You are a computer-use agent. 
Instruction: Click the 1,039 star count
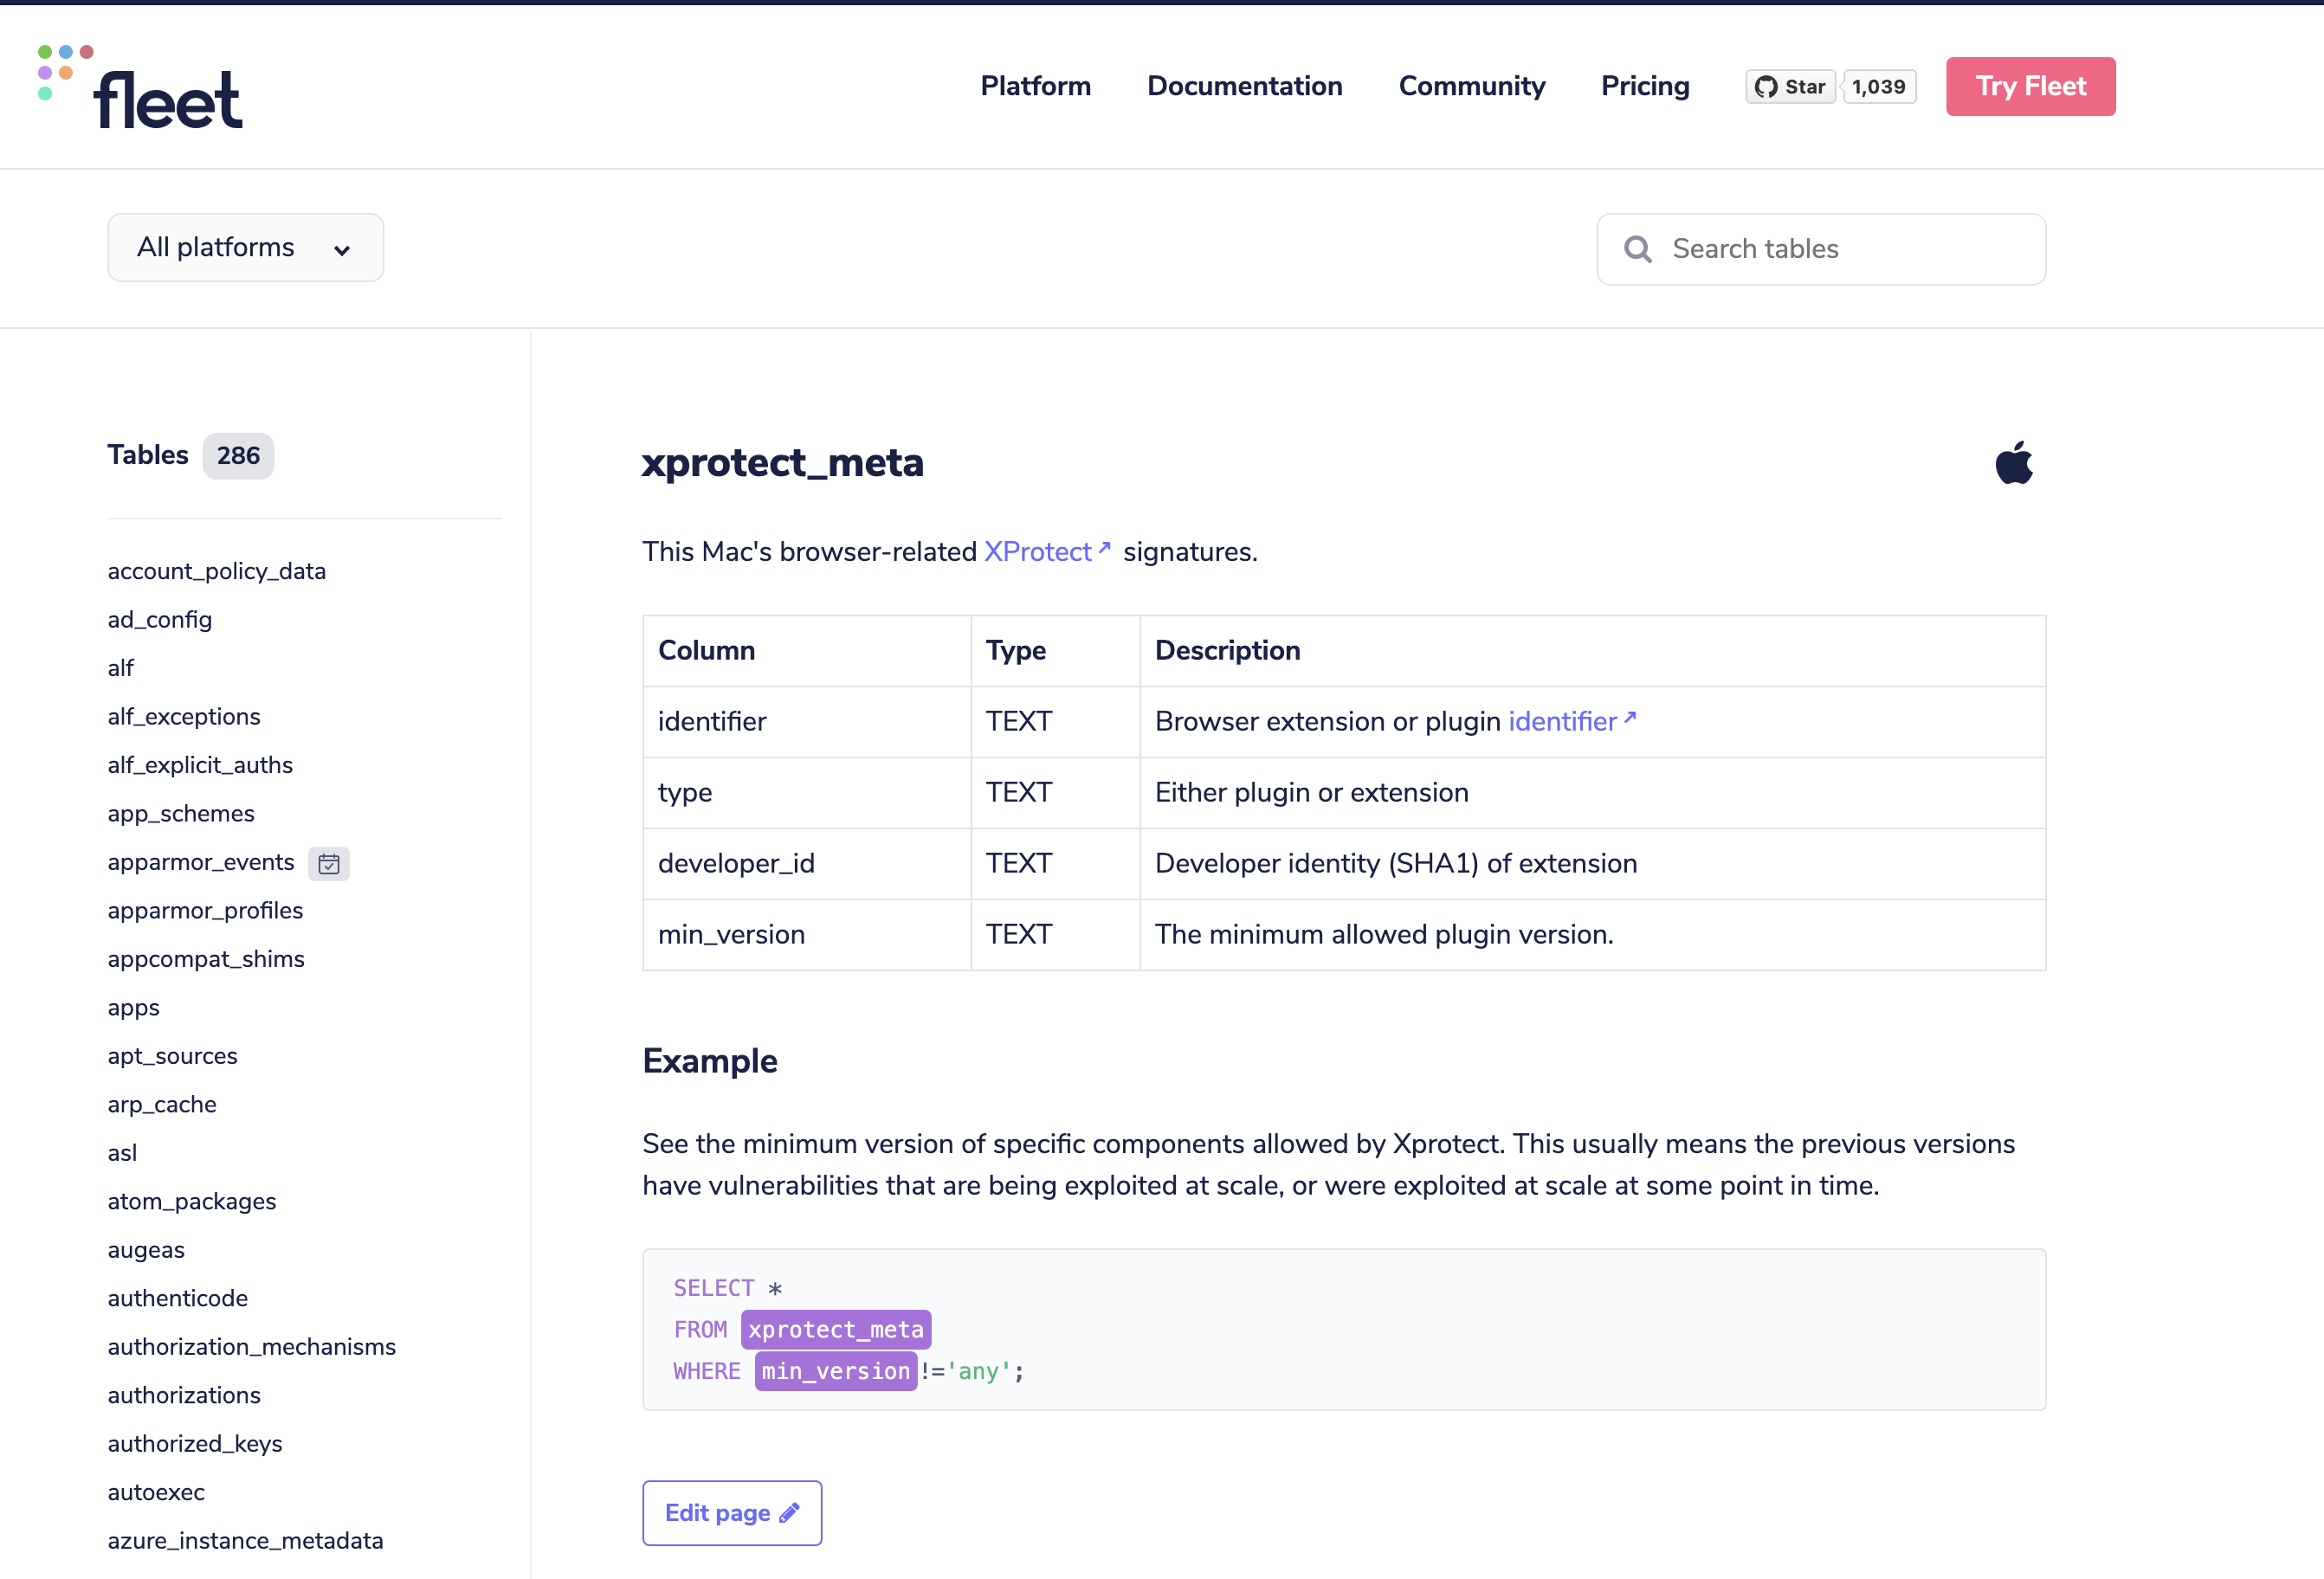click(1877, 86)
